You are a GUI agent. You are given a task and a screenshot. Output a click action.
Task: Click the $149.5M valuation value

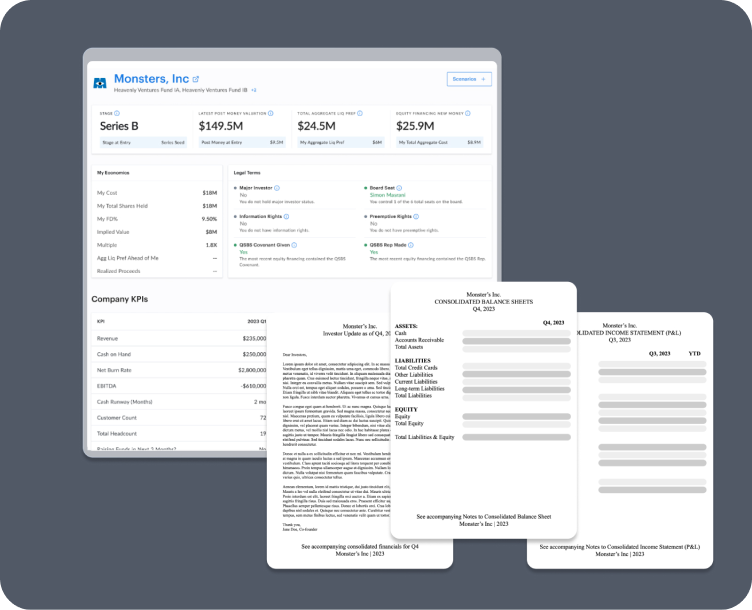point(221,126)
